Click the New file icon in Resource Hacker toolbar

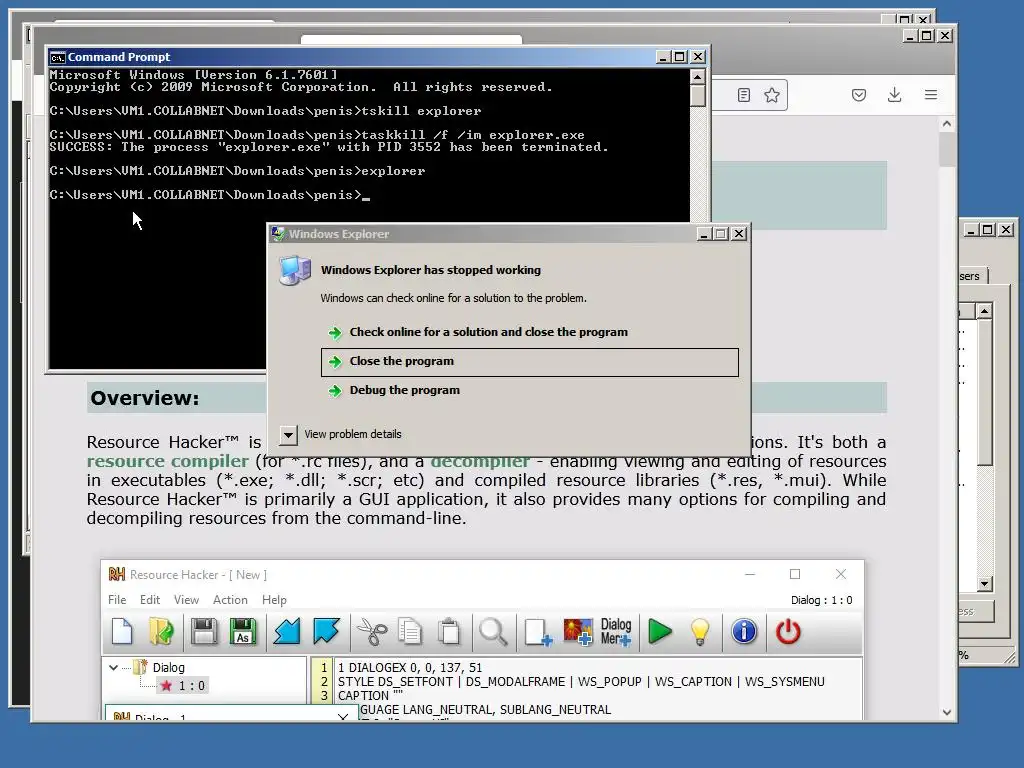pyautogui.click(x=122, y=632)
